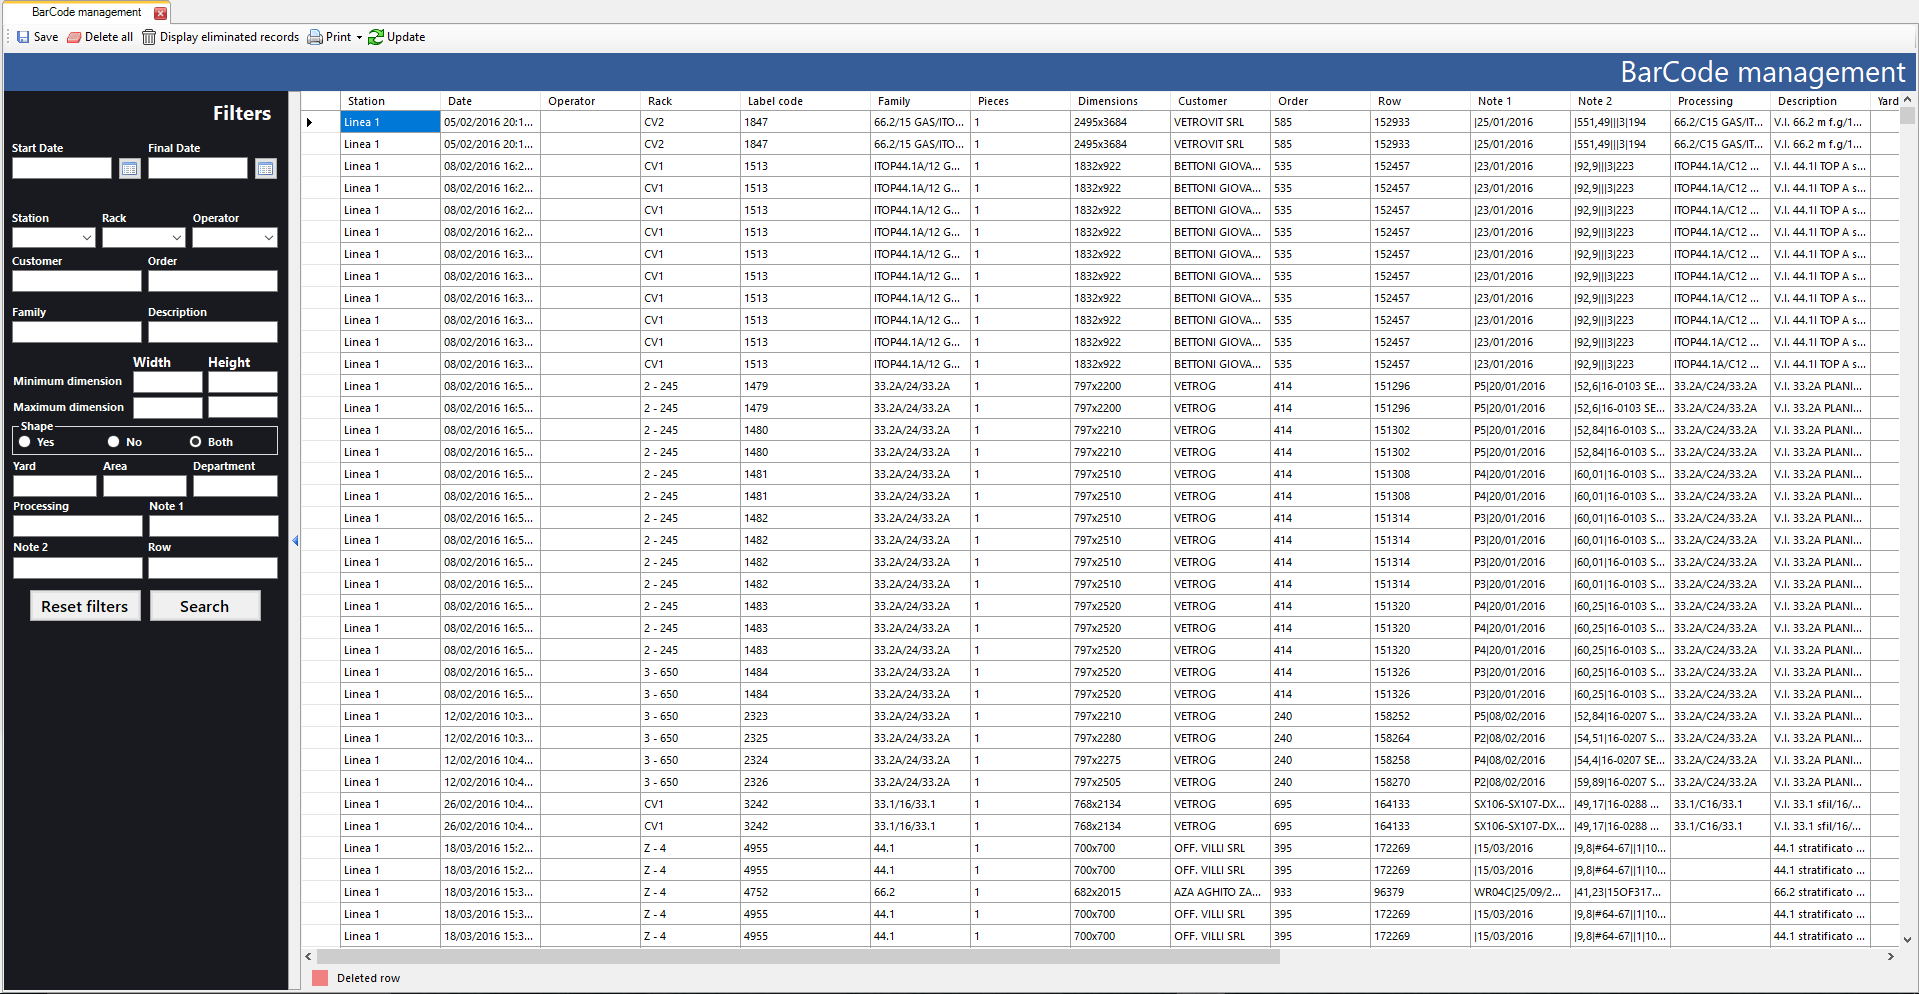Click Minimum dimension Width field
1919x994 pixels.
(168, 382)
